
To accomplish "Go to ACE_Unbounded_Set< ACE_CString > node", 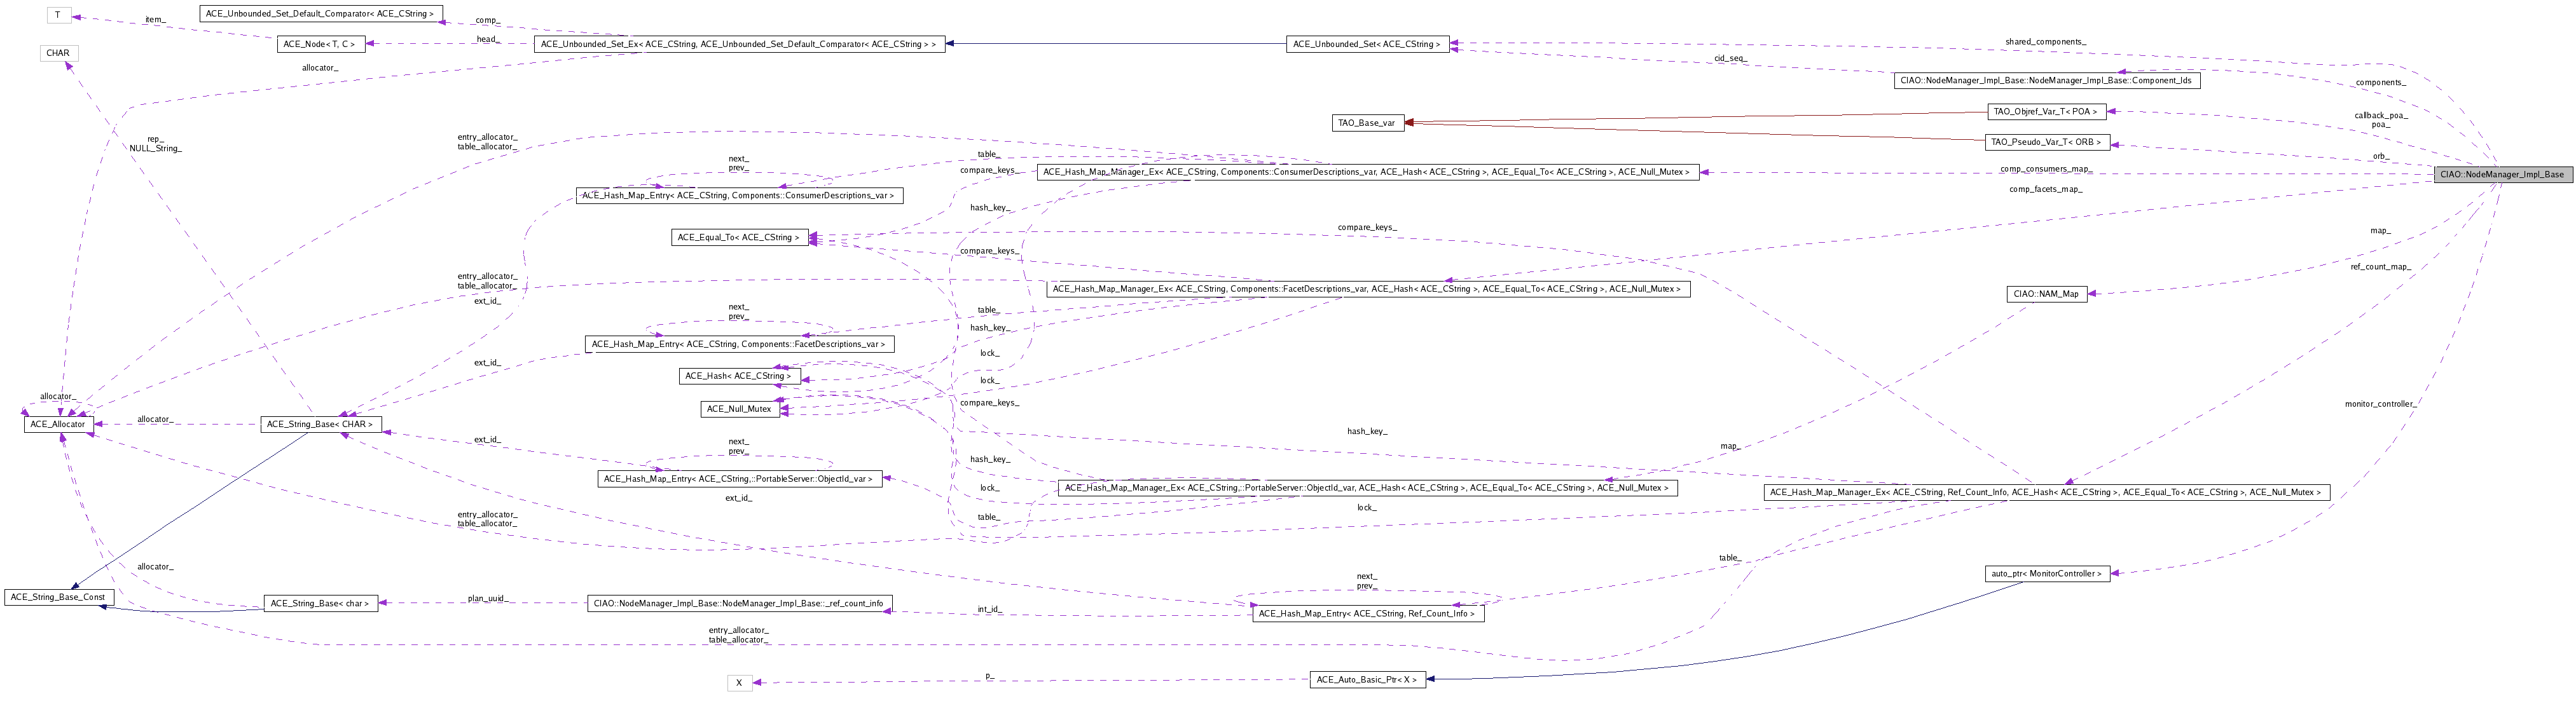I will [1367, 44].
